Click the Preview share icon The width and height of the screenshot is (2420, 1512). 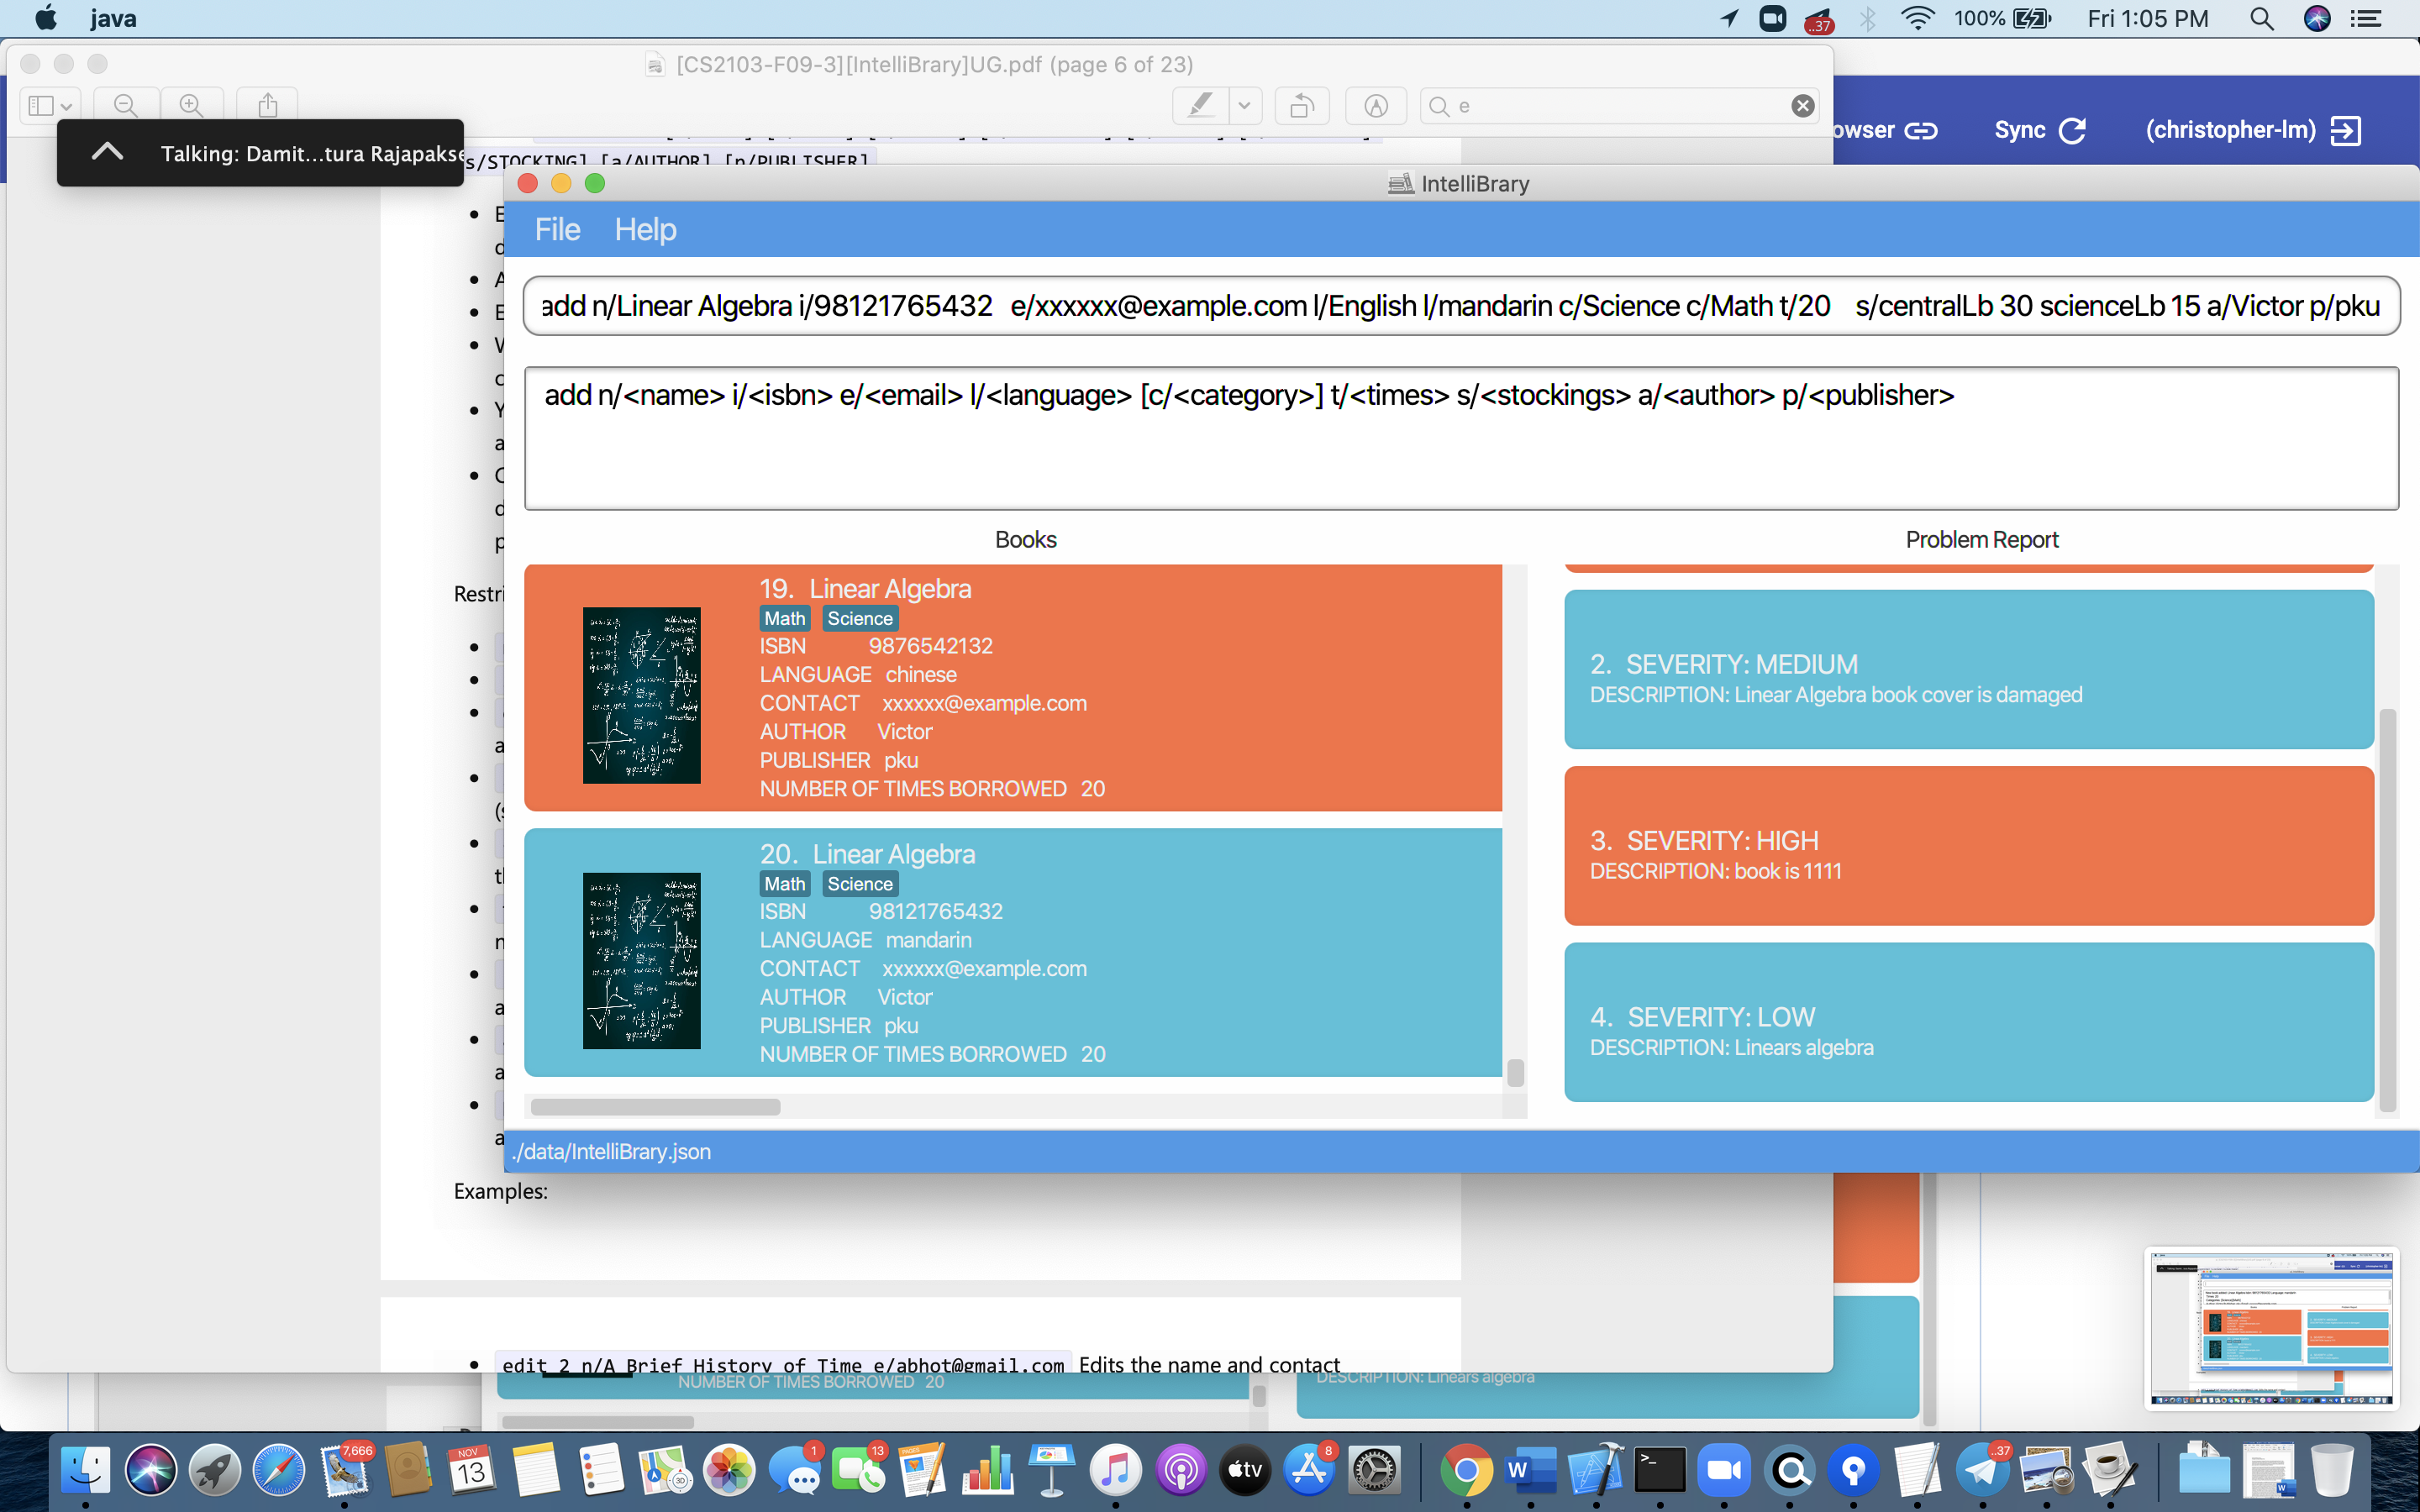(267, 105)
